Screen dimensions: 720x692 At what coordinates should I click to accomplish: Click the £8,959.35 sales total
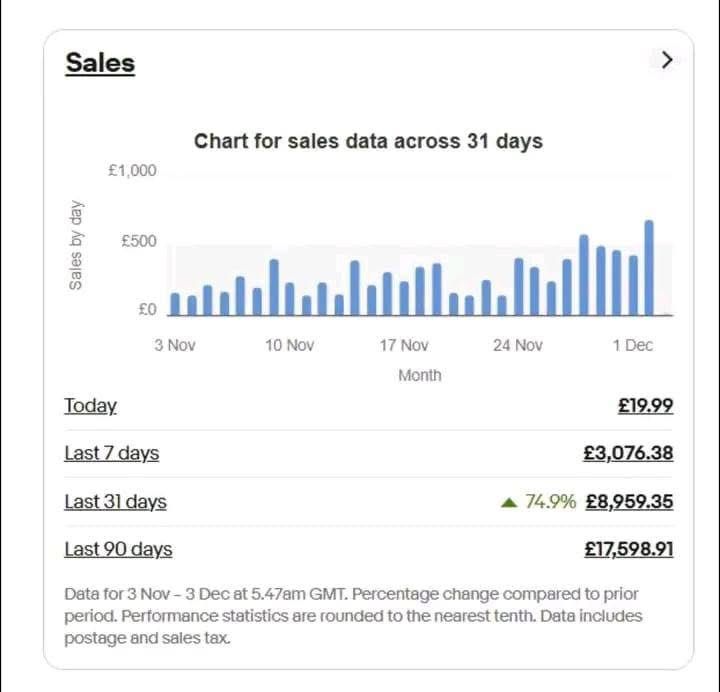tap(628, 501)
